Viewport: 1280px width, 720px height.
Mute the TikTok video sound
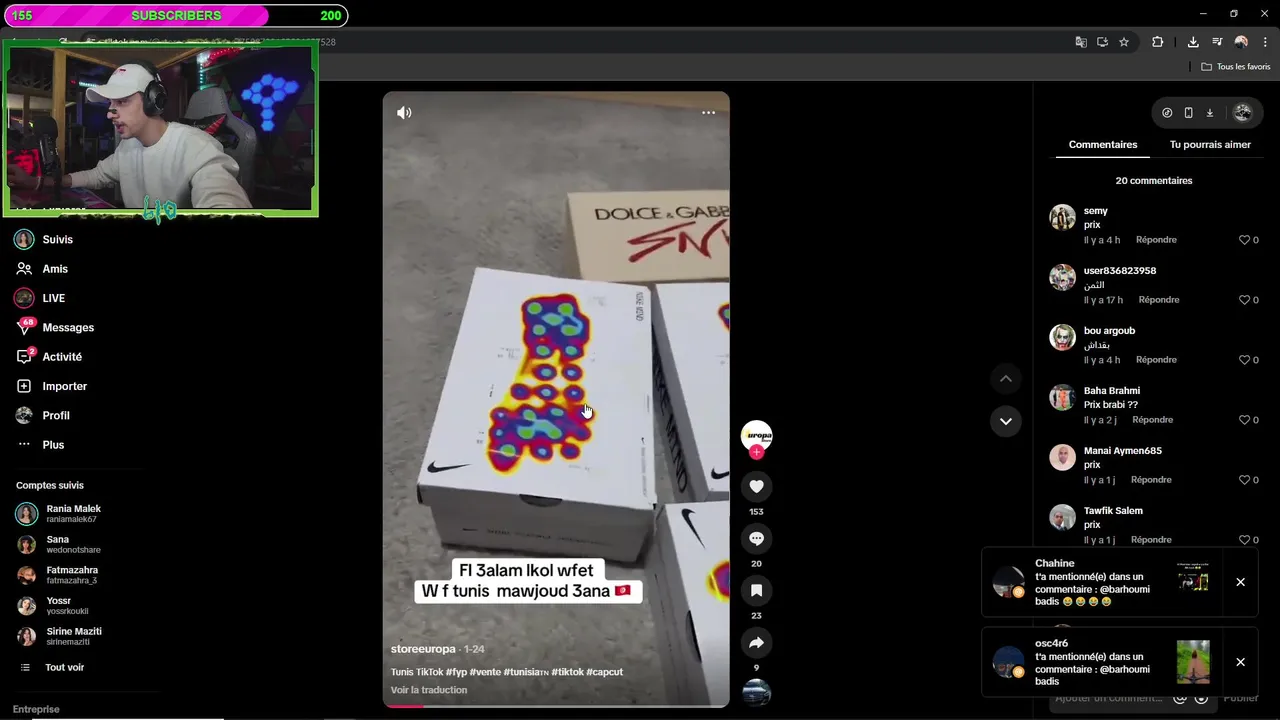(404, 113)
